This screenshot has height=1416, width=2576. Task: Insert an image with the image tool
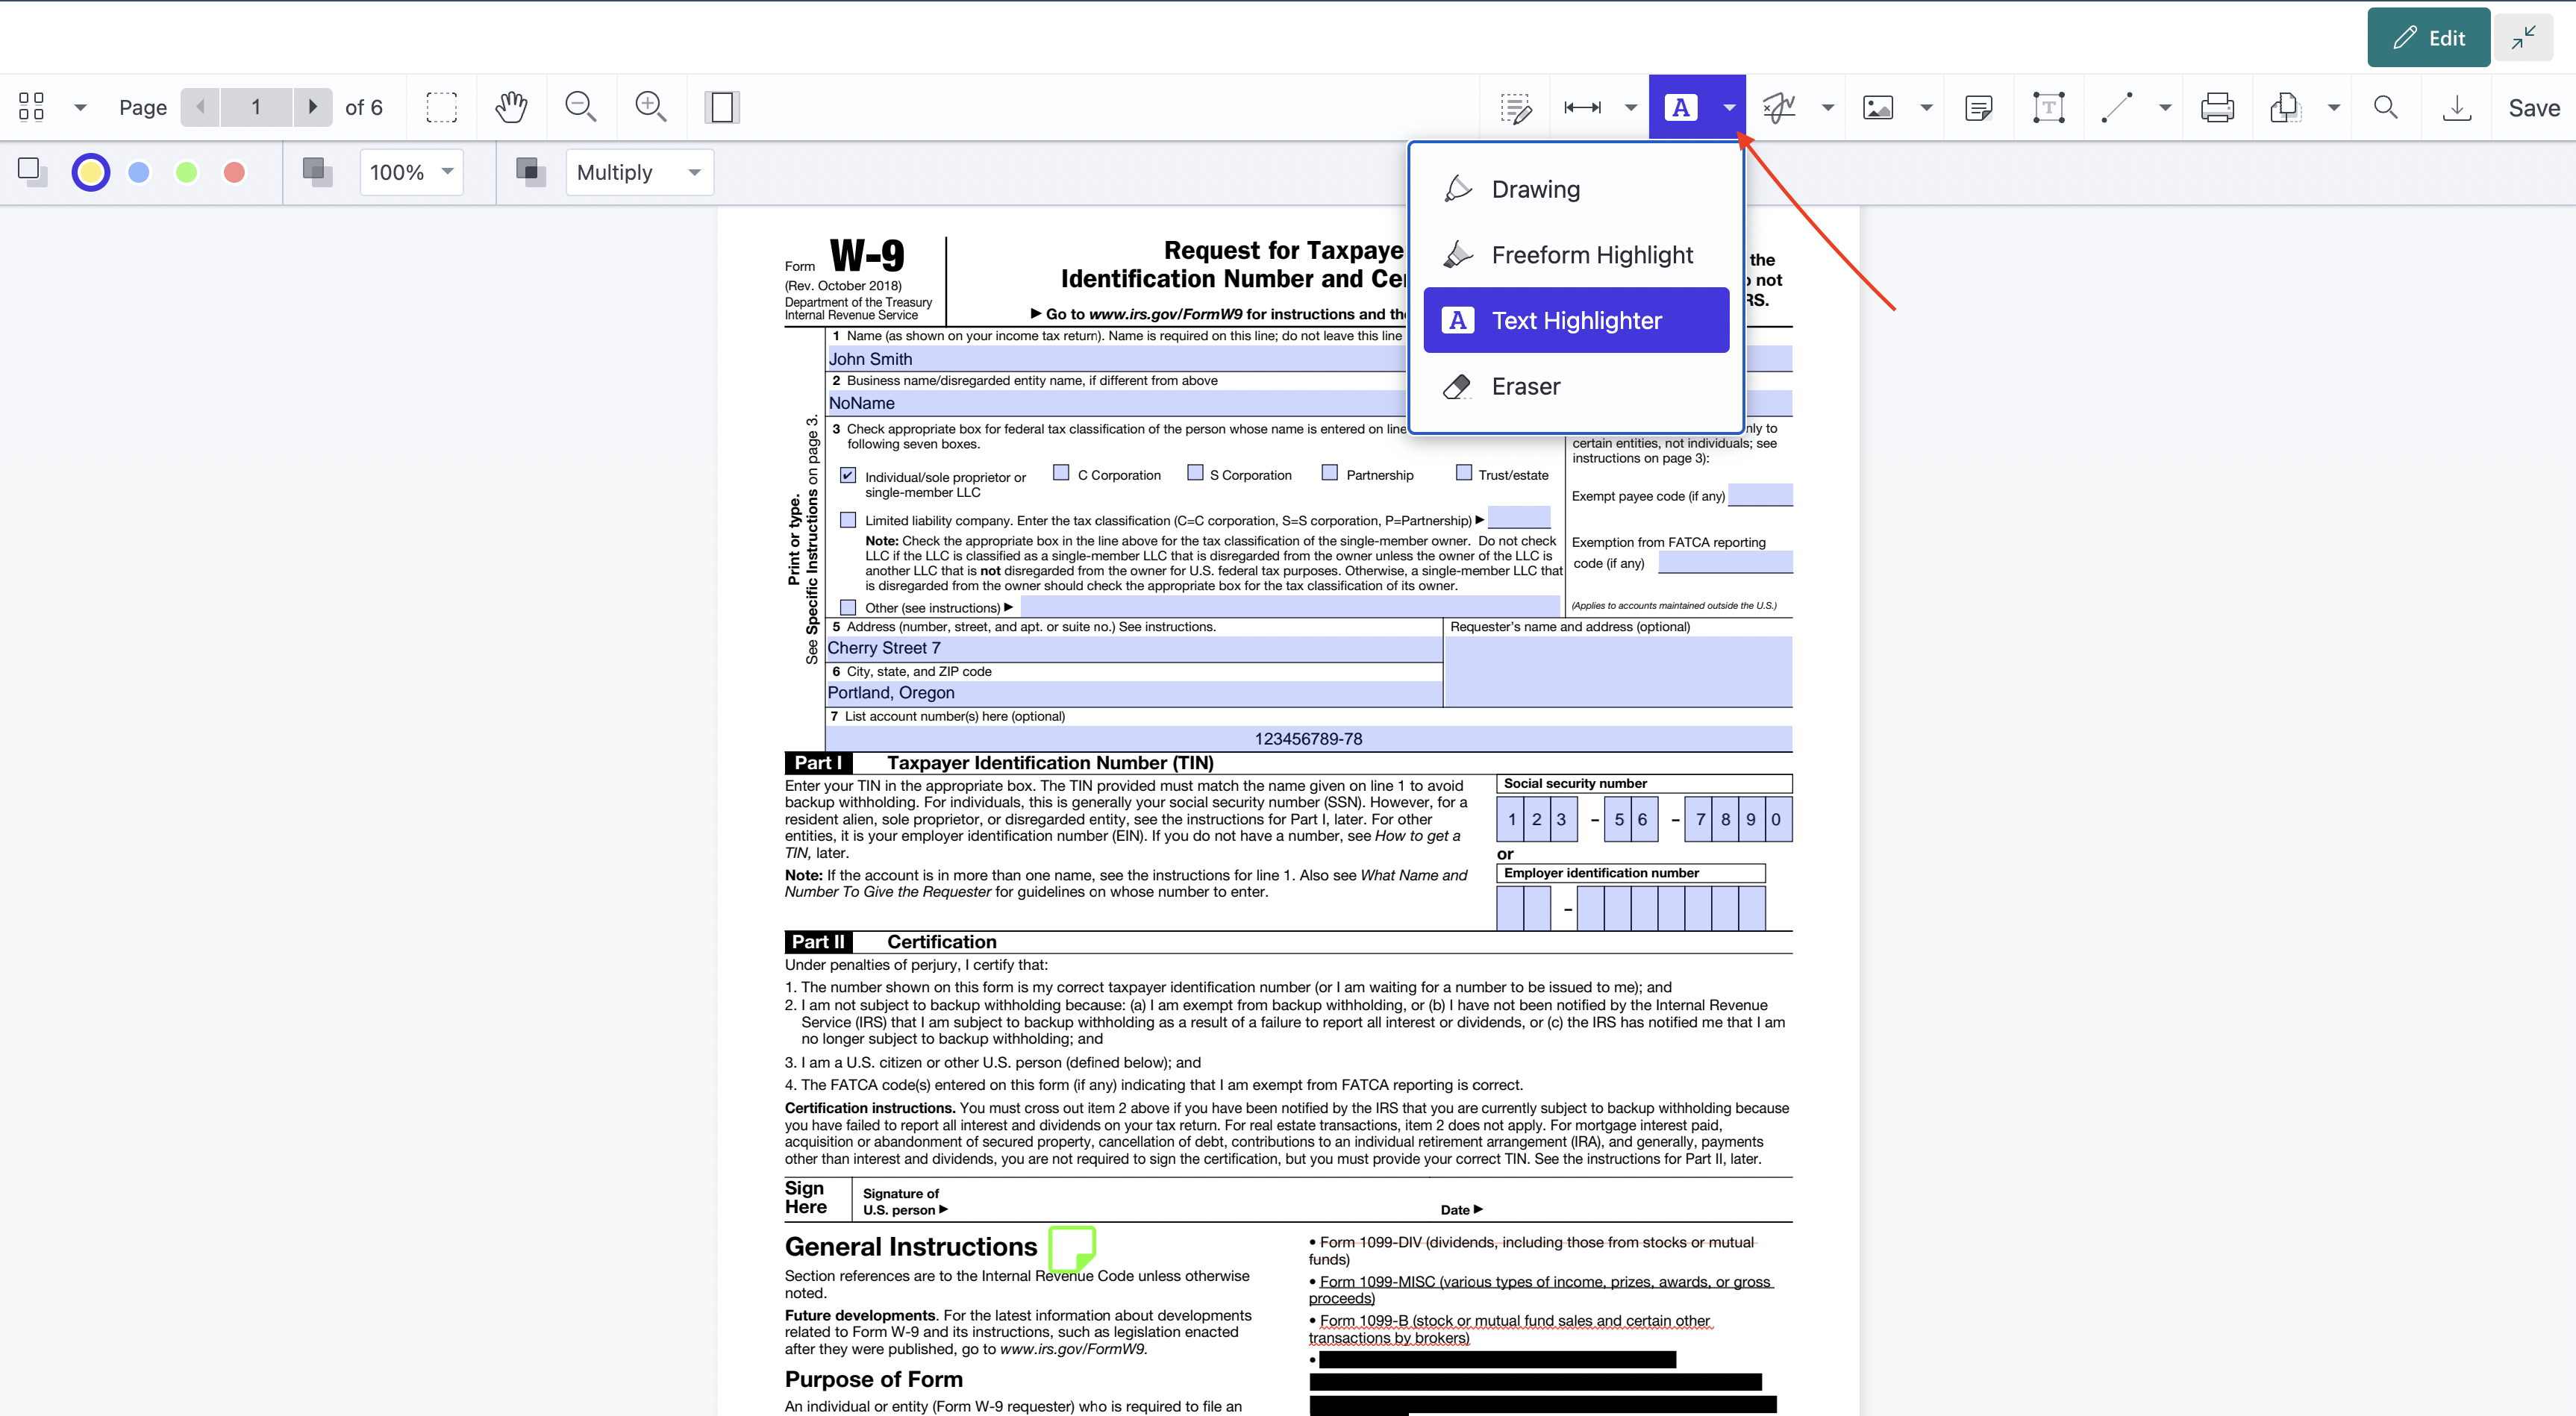click(x=1878, y=107)
